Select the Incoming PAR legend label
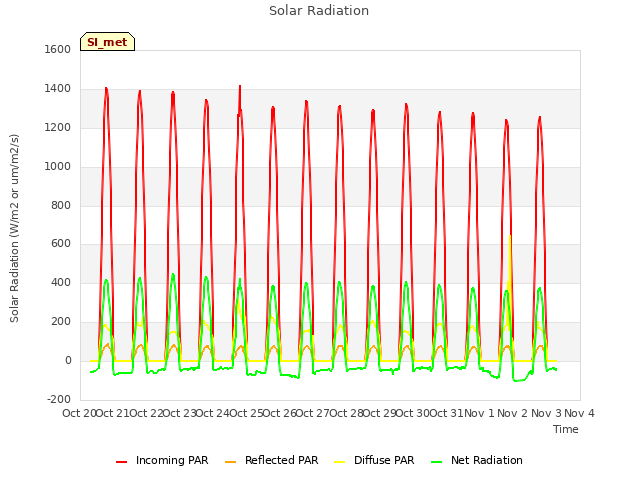The image size is (640, 480). [172, 460]
